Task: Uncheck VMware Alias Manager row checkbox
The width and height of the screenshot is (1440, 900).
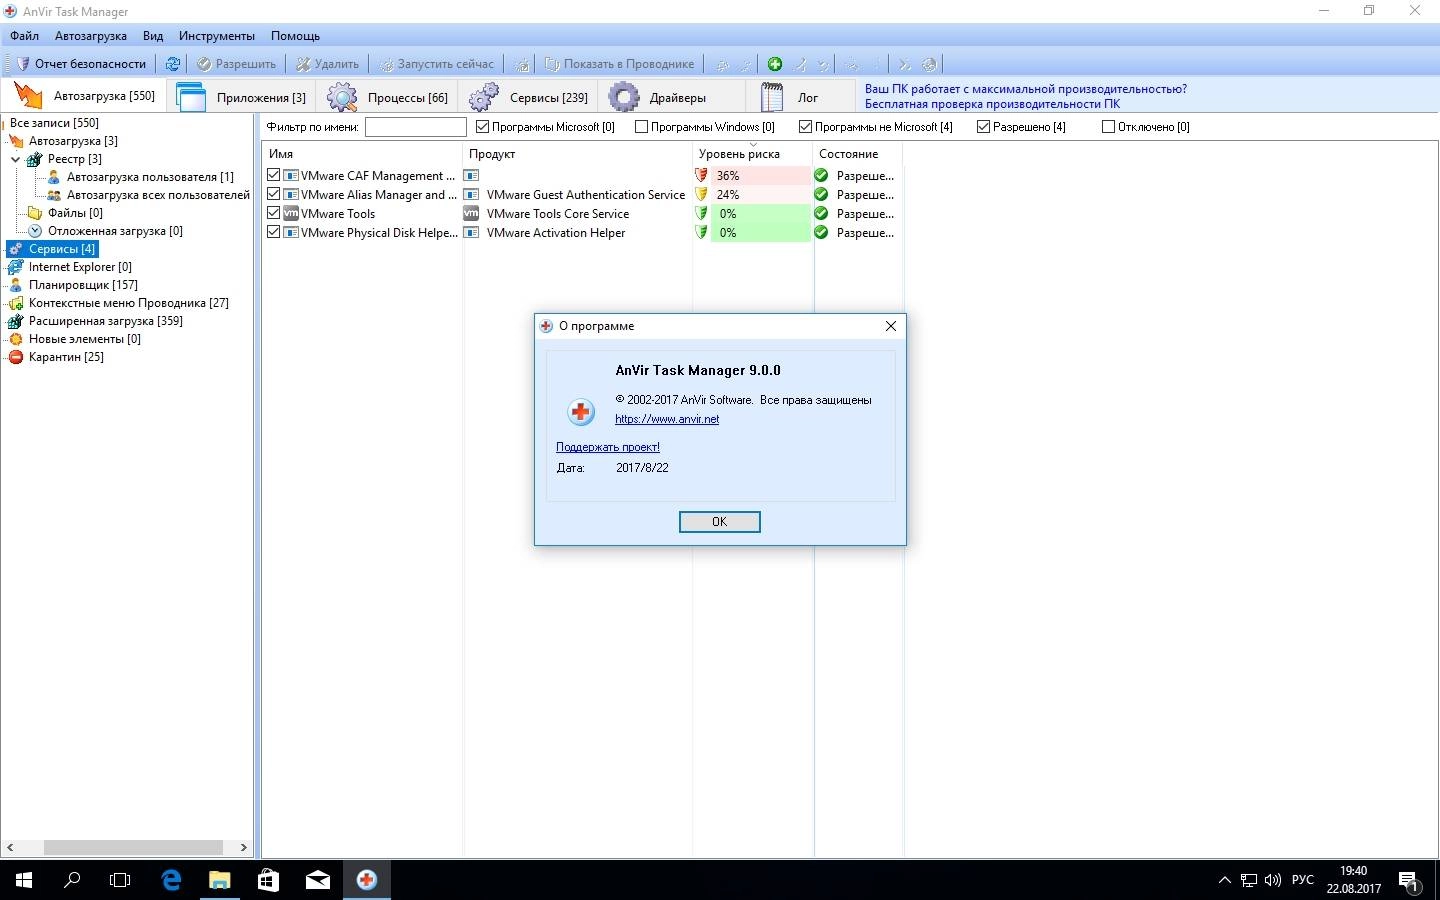Action: [x=274, y=194]
